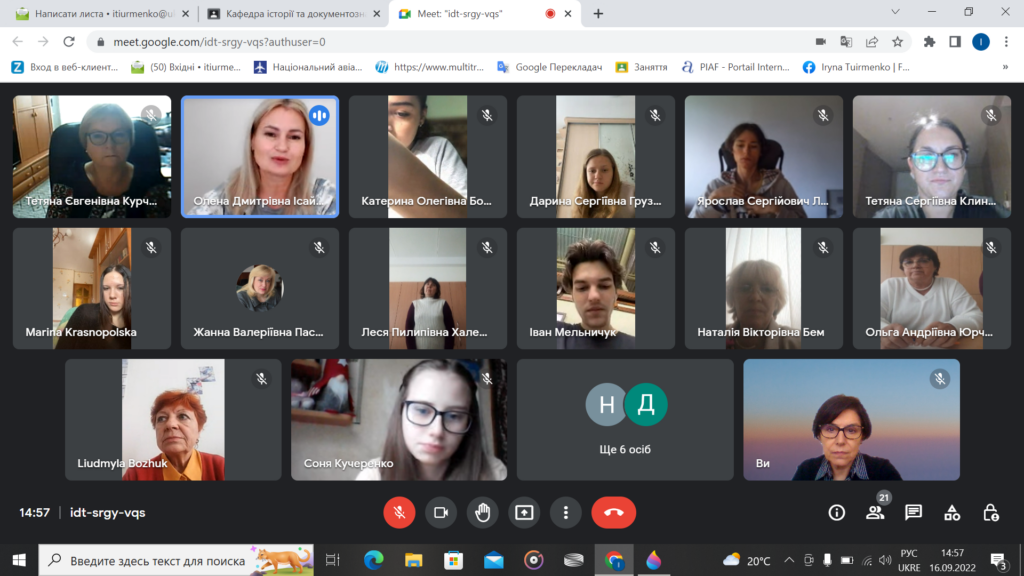The image size is (1024, 576).
Task: Open the in-call chat panel
Action: click(913, 512)
